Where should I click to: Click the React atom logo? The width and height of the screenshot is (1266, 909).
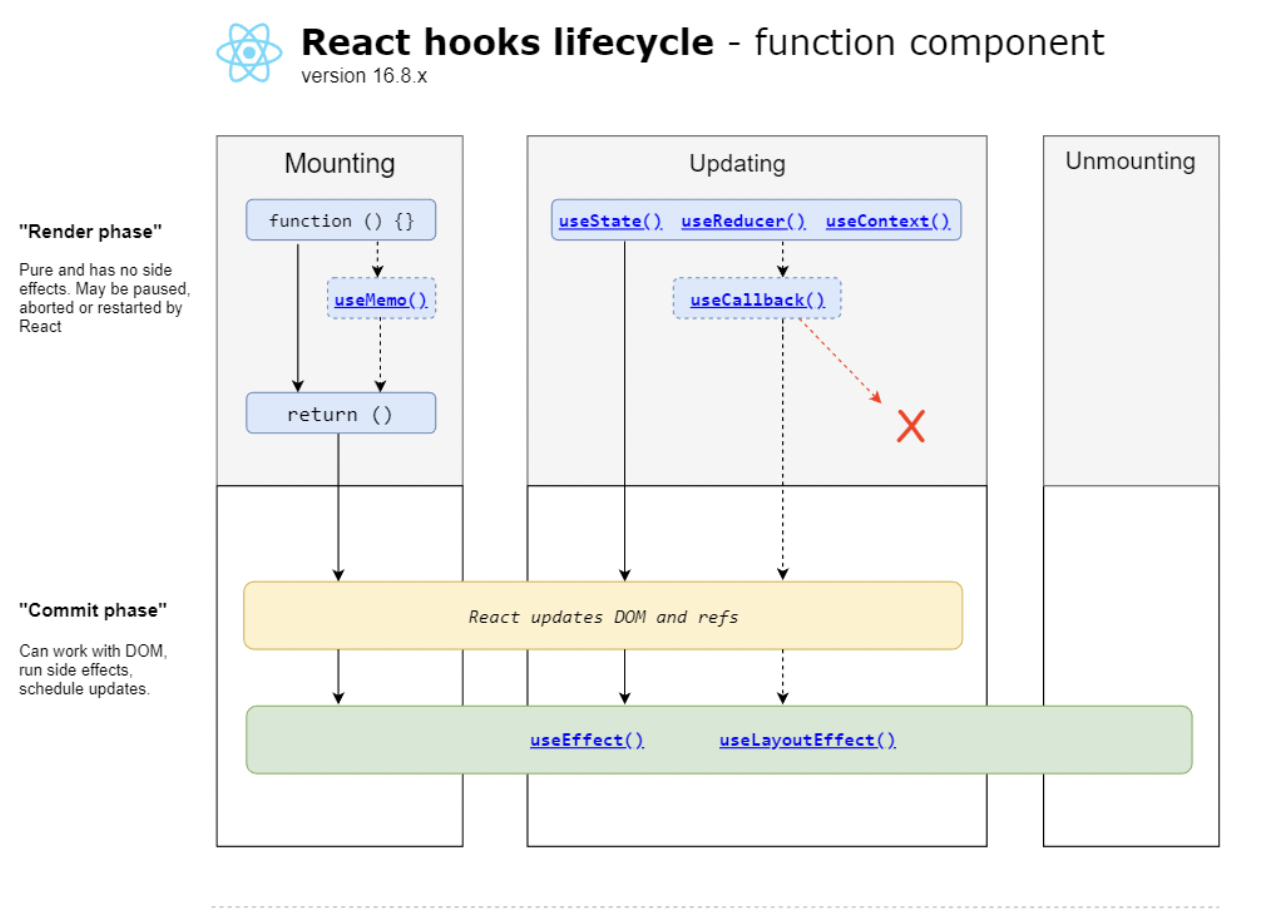pos(249,53)
